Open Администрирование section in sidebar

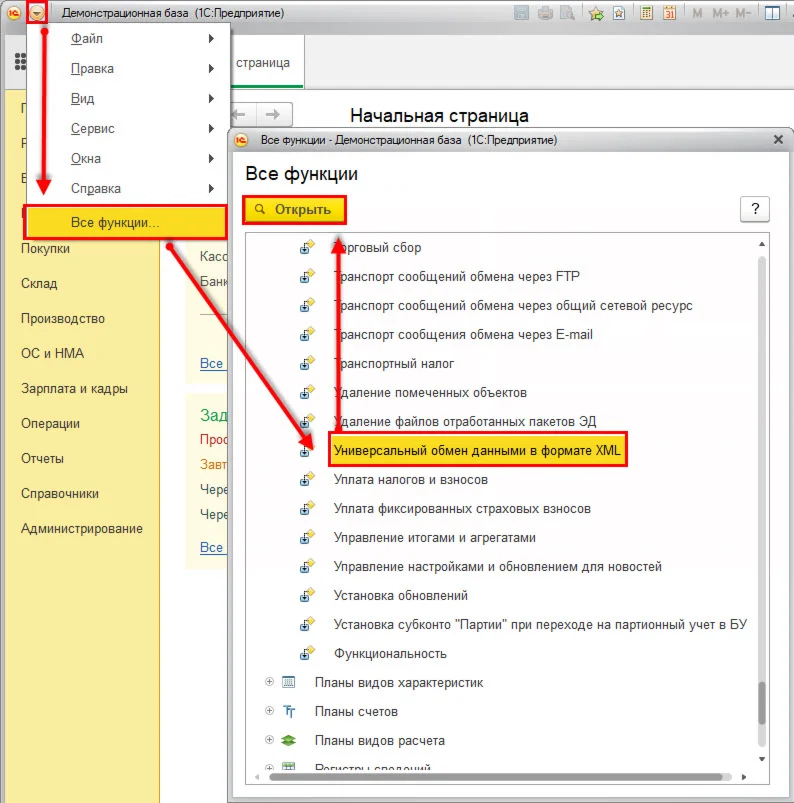click(82, 529)
